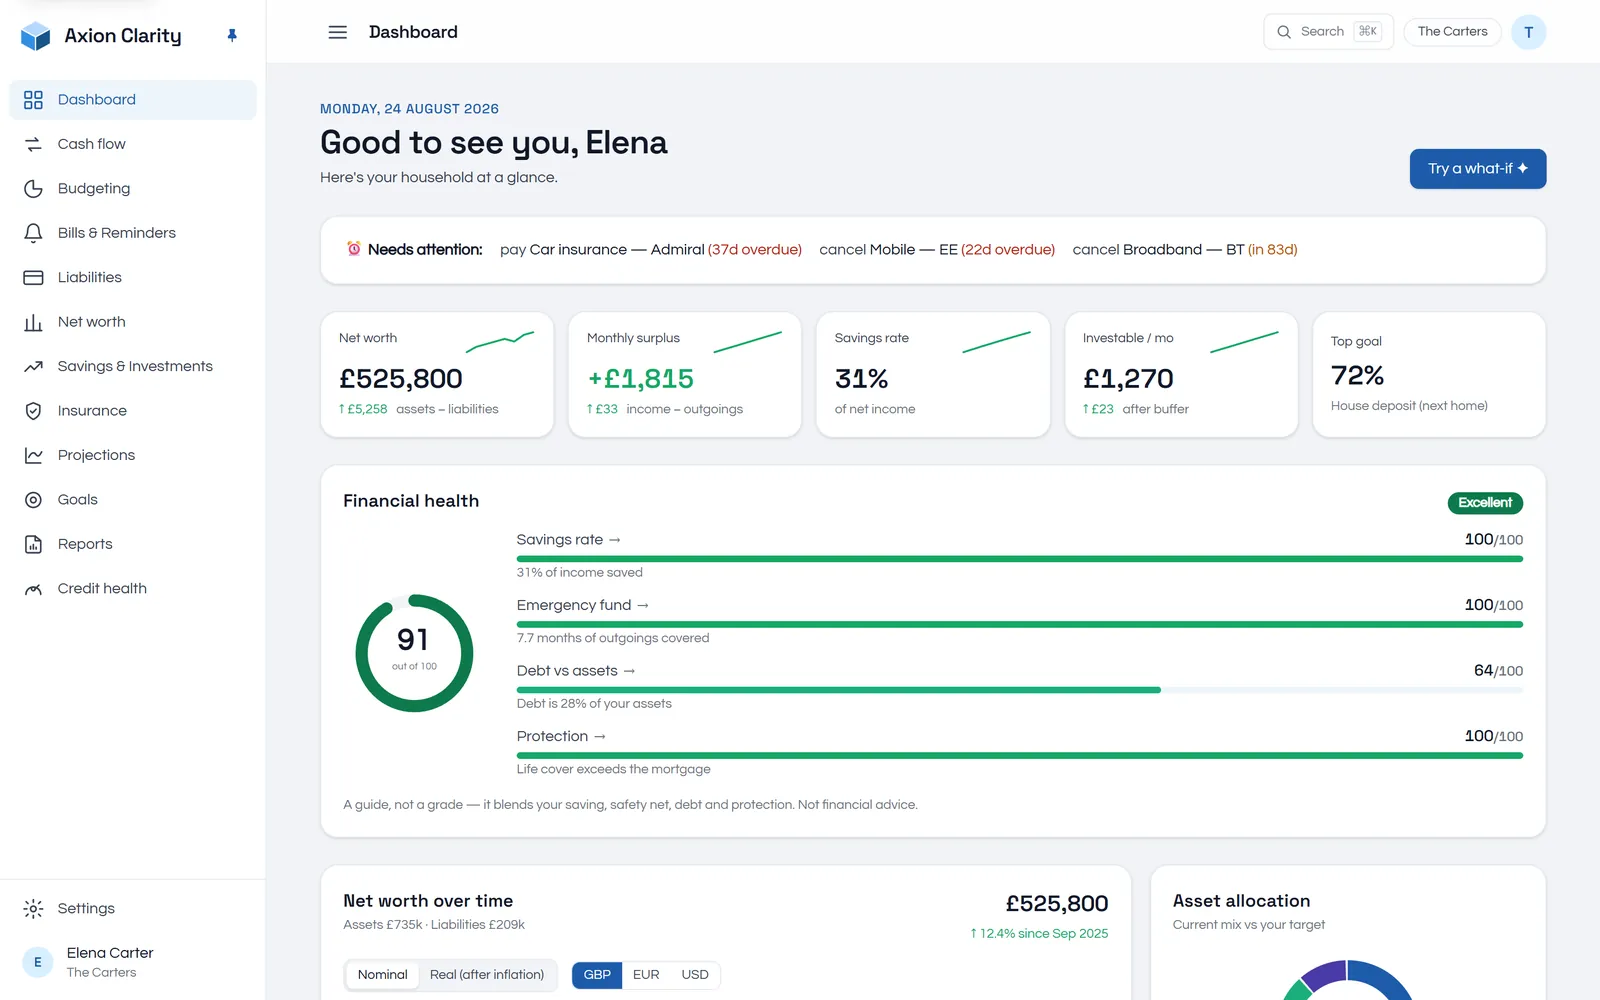
Task: Click the Bills & Reminders bell icon
Action: 33,233
